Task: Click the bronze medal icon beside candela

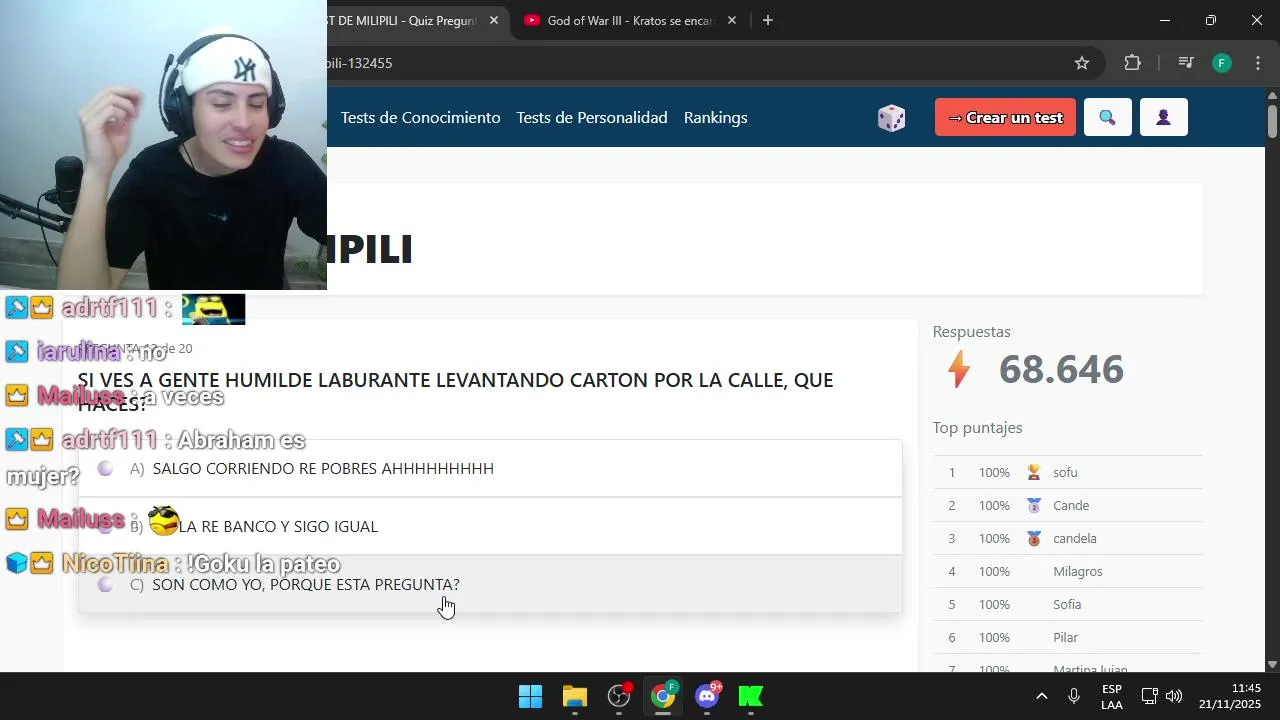Action: coord(1034,538)
